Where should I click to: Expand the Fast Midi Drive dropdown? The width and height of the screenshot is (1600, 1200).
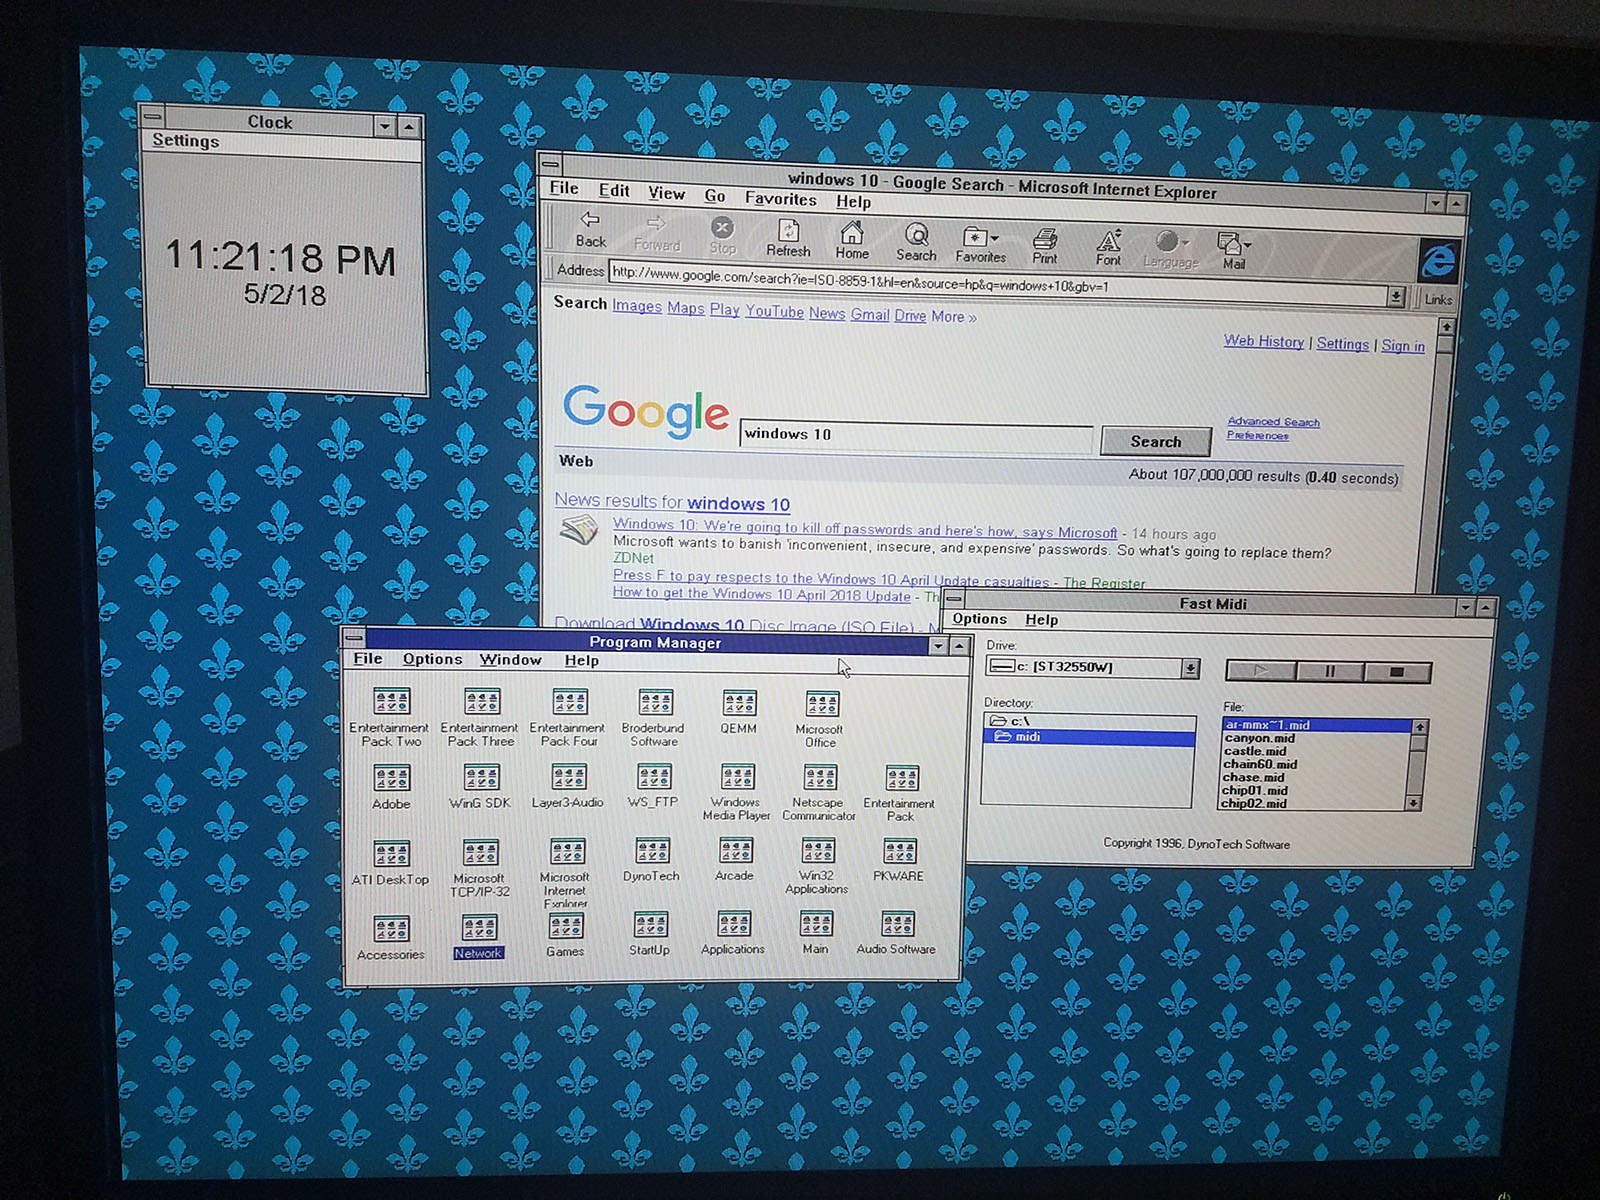[1190, 668]
